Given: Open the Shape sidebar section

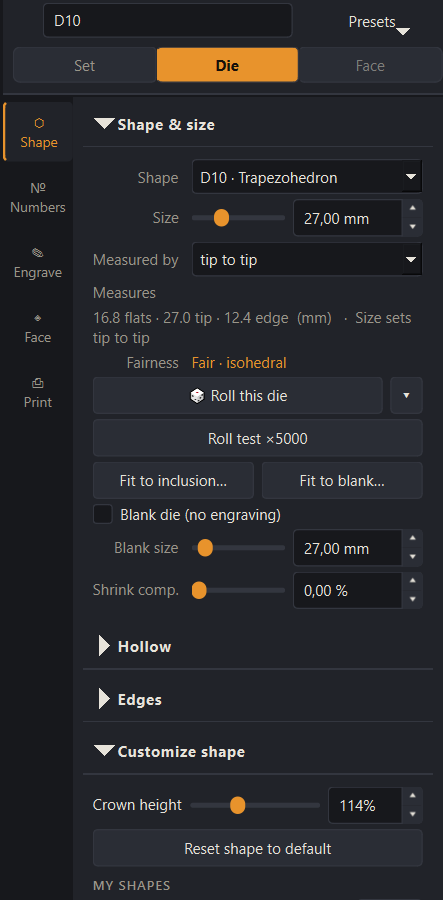Looking at the screenshot, I should [38, 133].
